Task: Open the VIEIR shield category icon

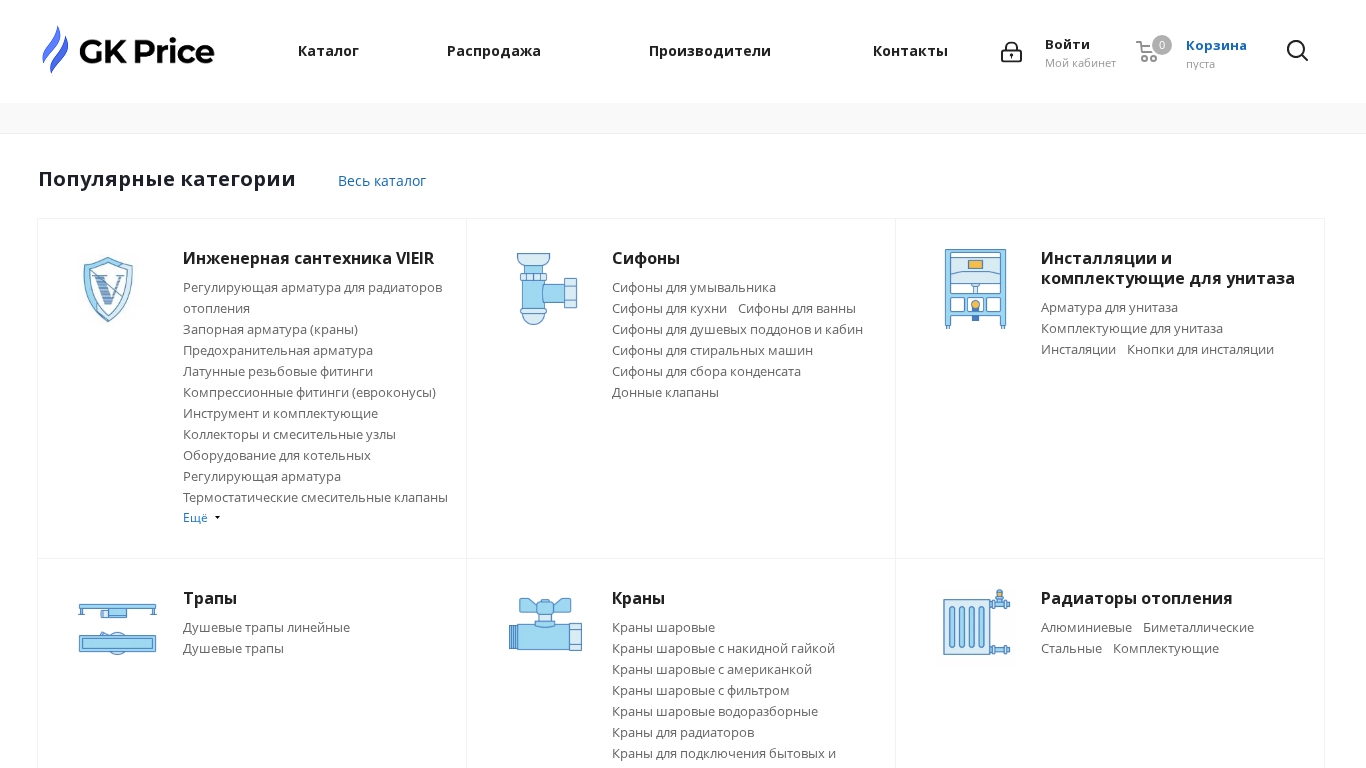Action: tap(108, 289)
